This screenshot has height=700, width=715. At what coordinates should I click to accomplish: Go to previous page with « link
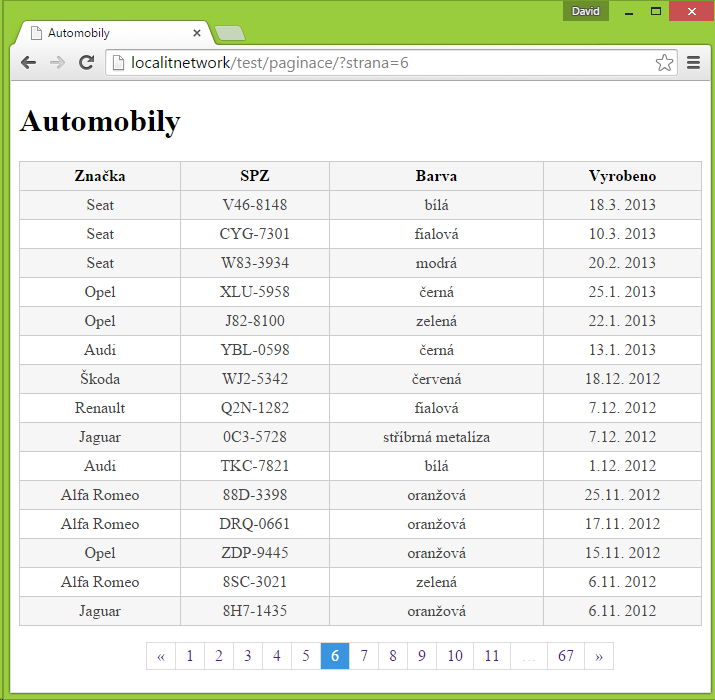coord(161,656)
